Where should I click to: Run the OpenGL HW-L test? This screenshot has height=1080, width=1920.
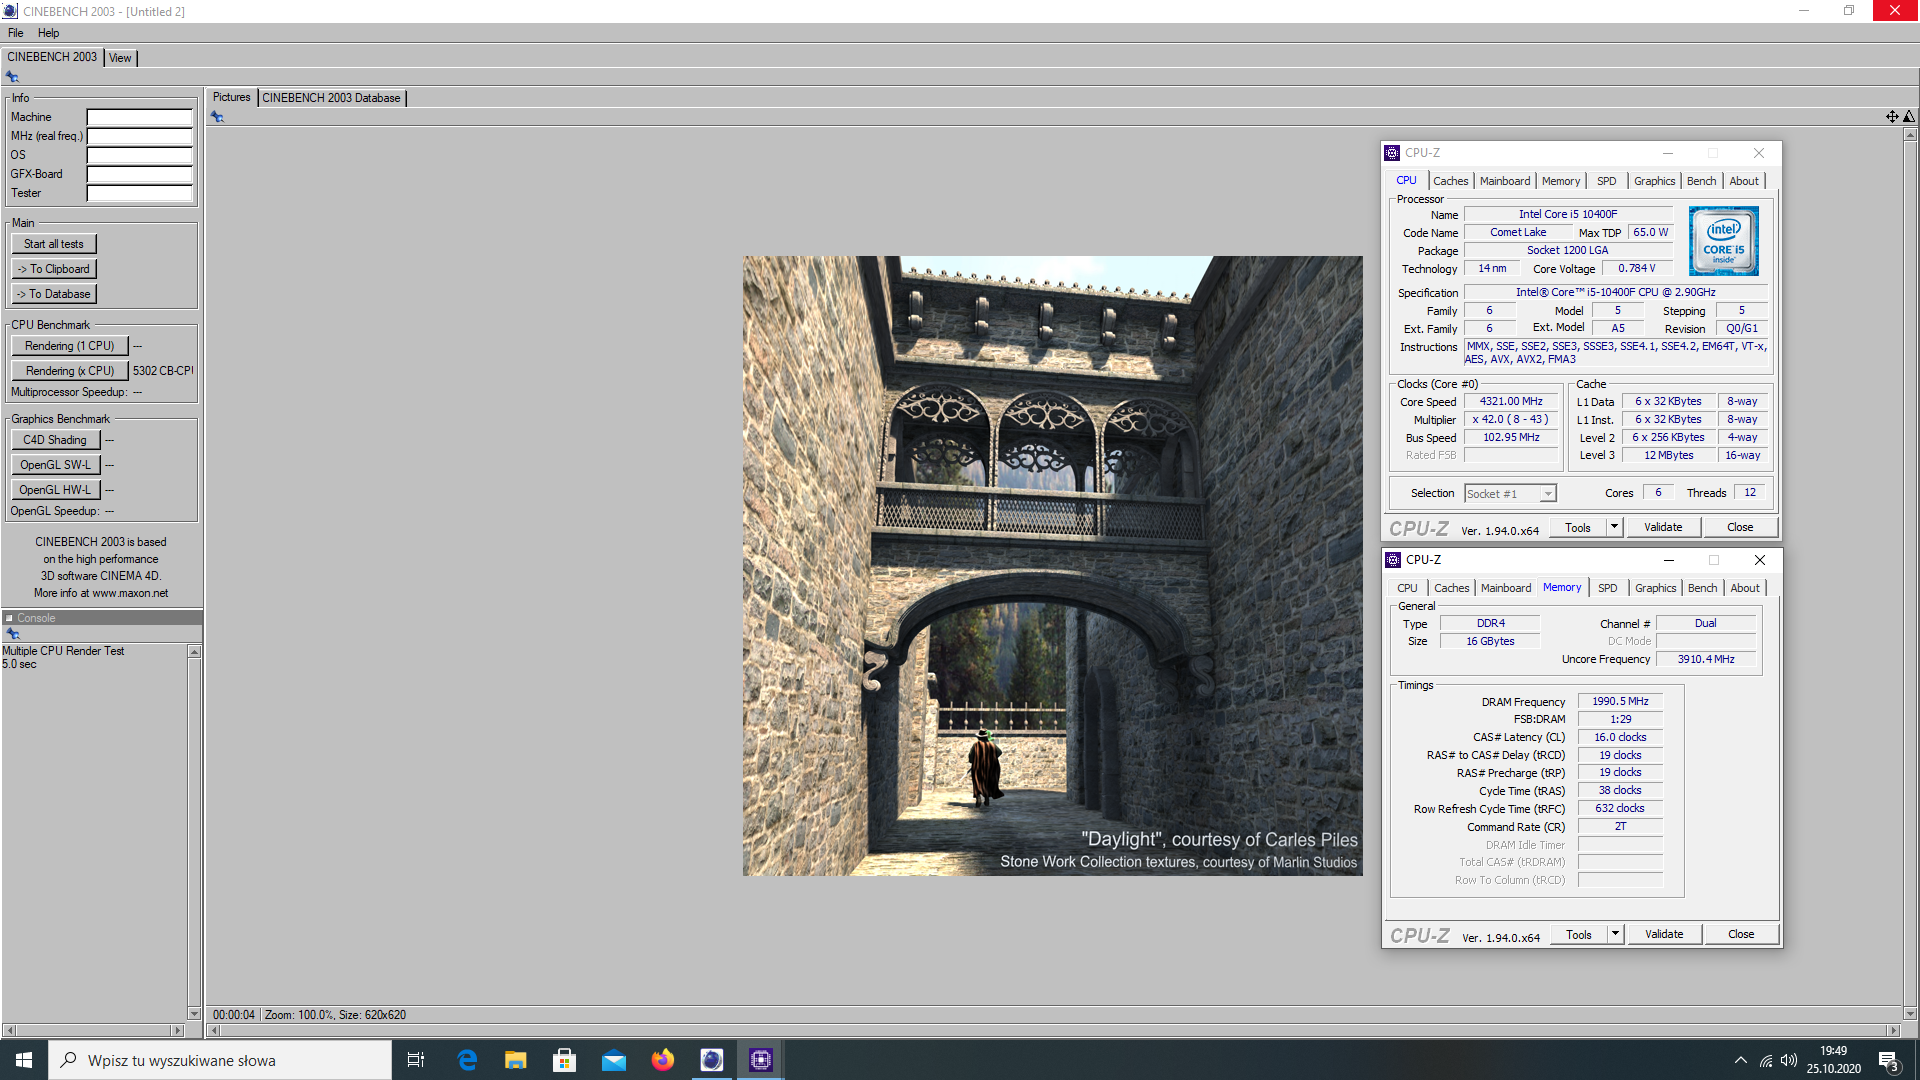point(55,490)
